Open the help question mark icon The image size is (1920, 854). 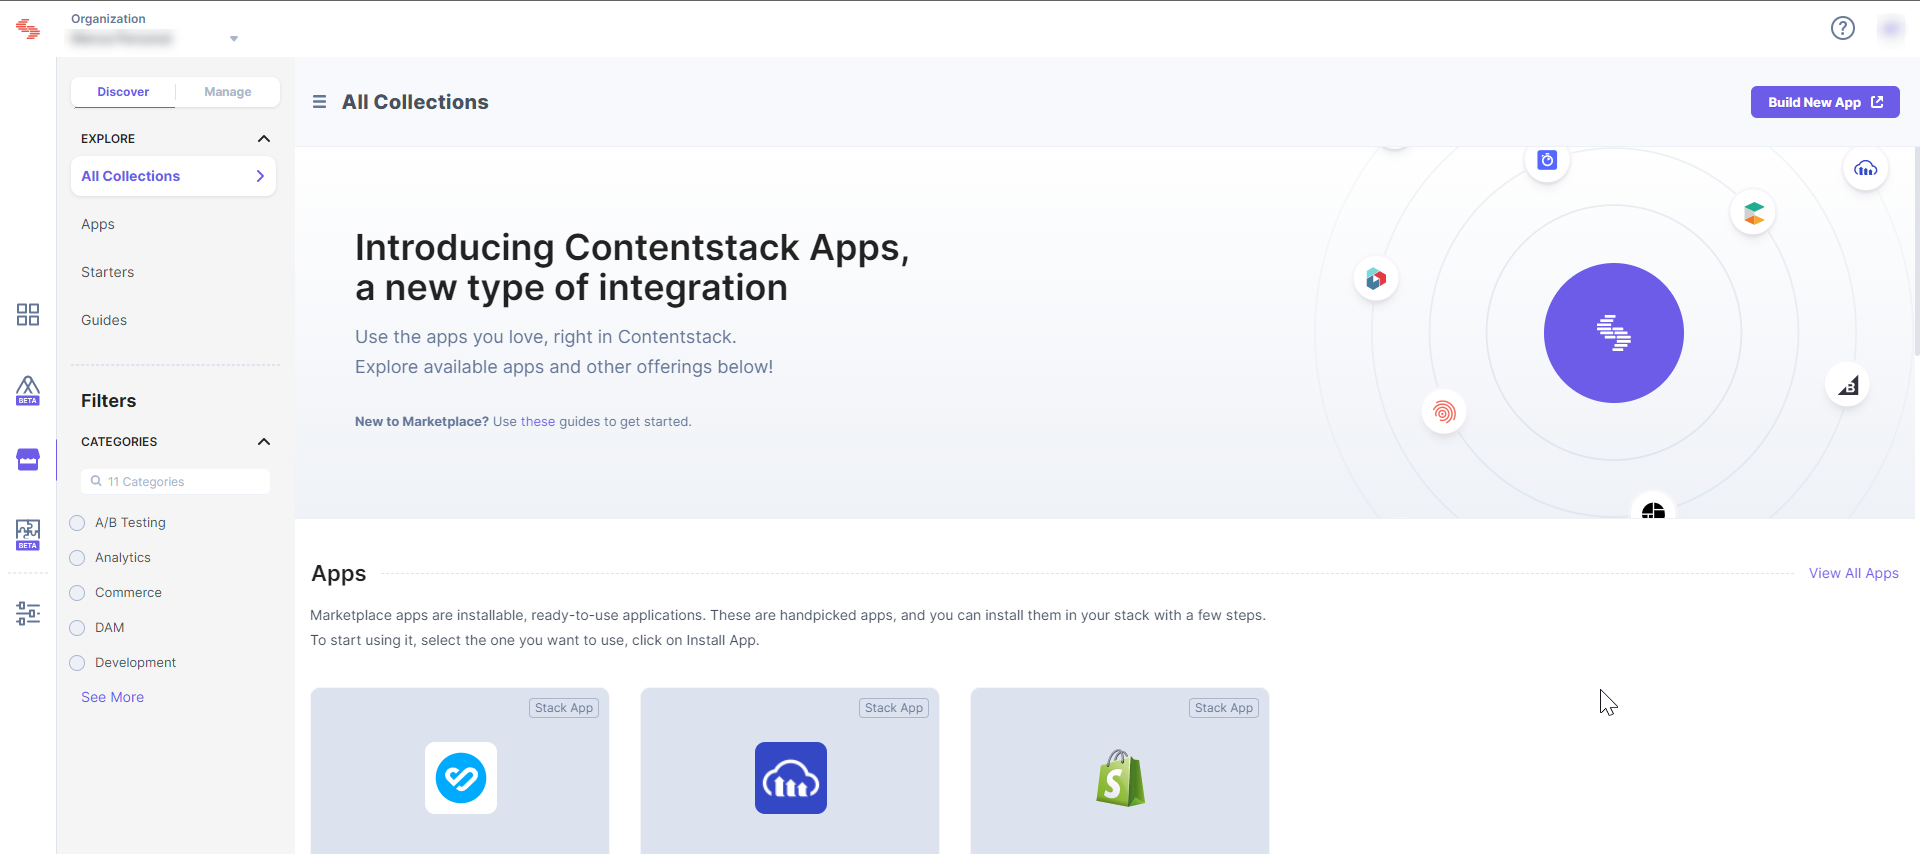click(1843, 28)
